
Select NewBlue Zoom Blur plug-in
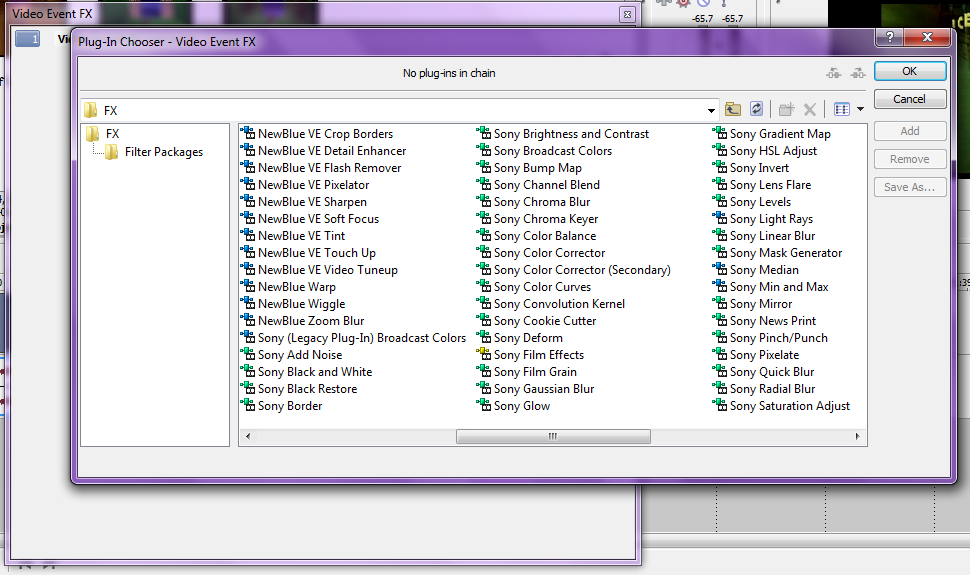pyautogui.click(x=303, y=321)
